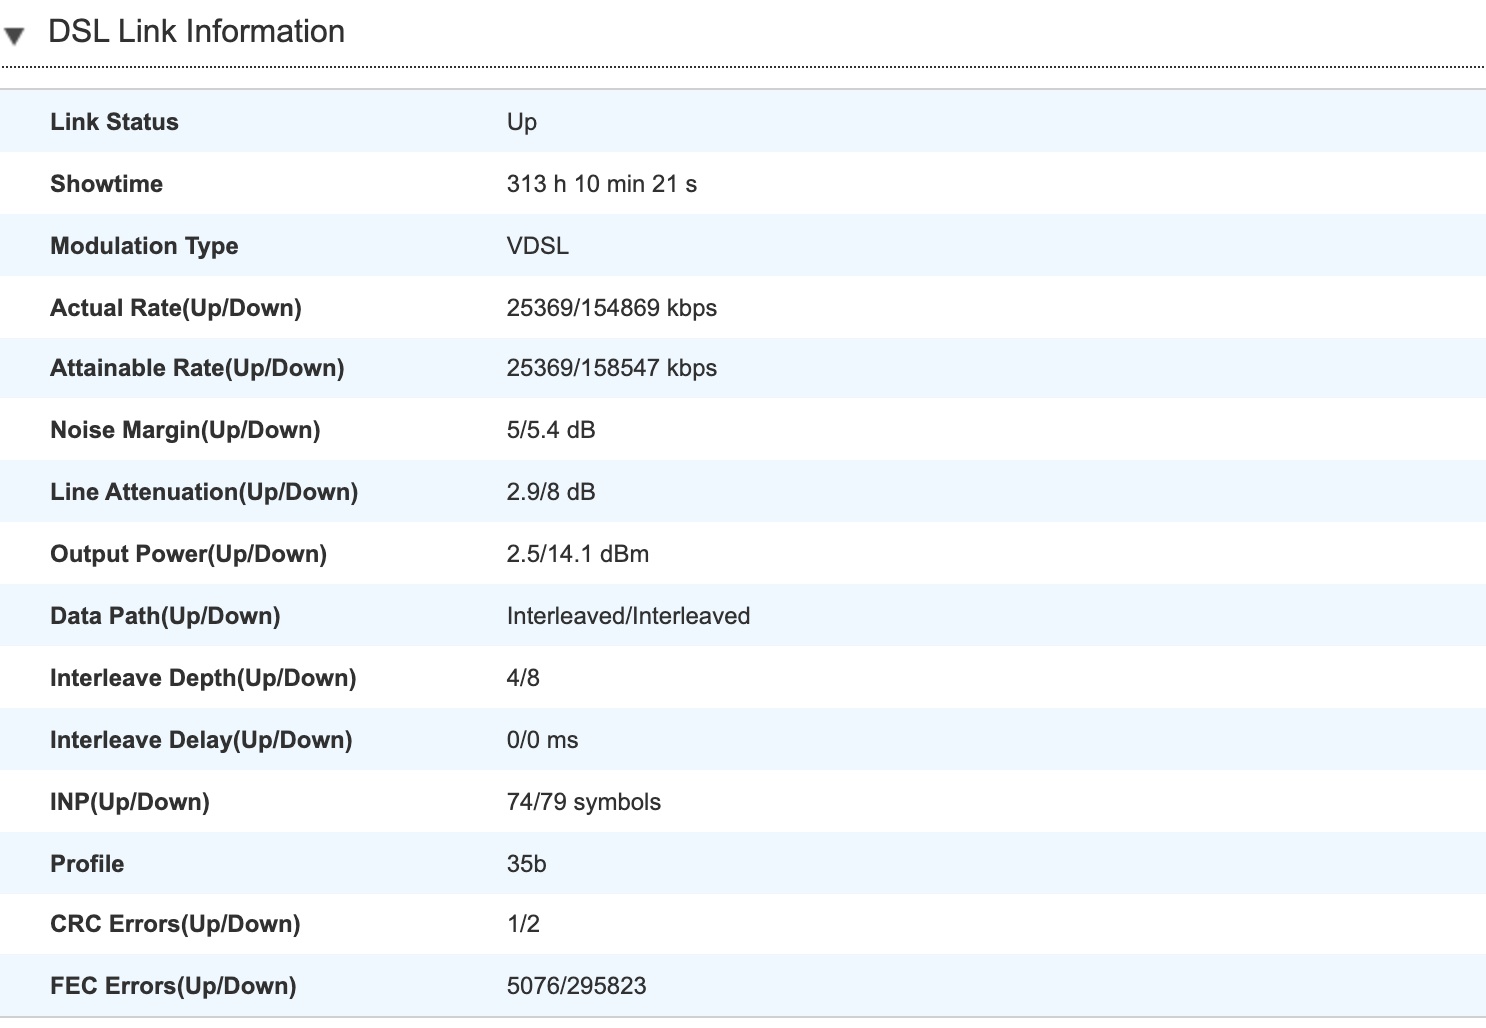Click the Interleave Depth(Up/Down) label
Screen dimensions: 1486x1028
tap(203, 678)
